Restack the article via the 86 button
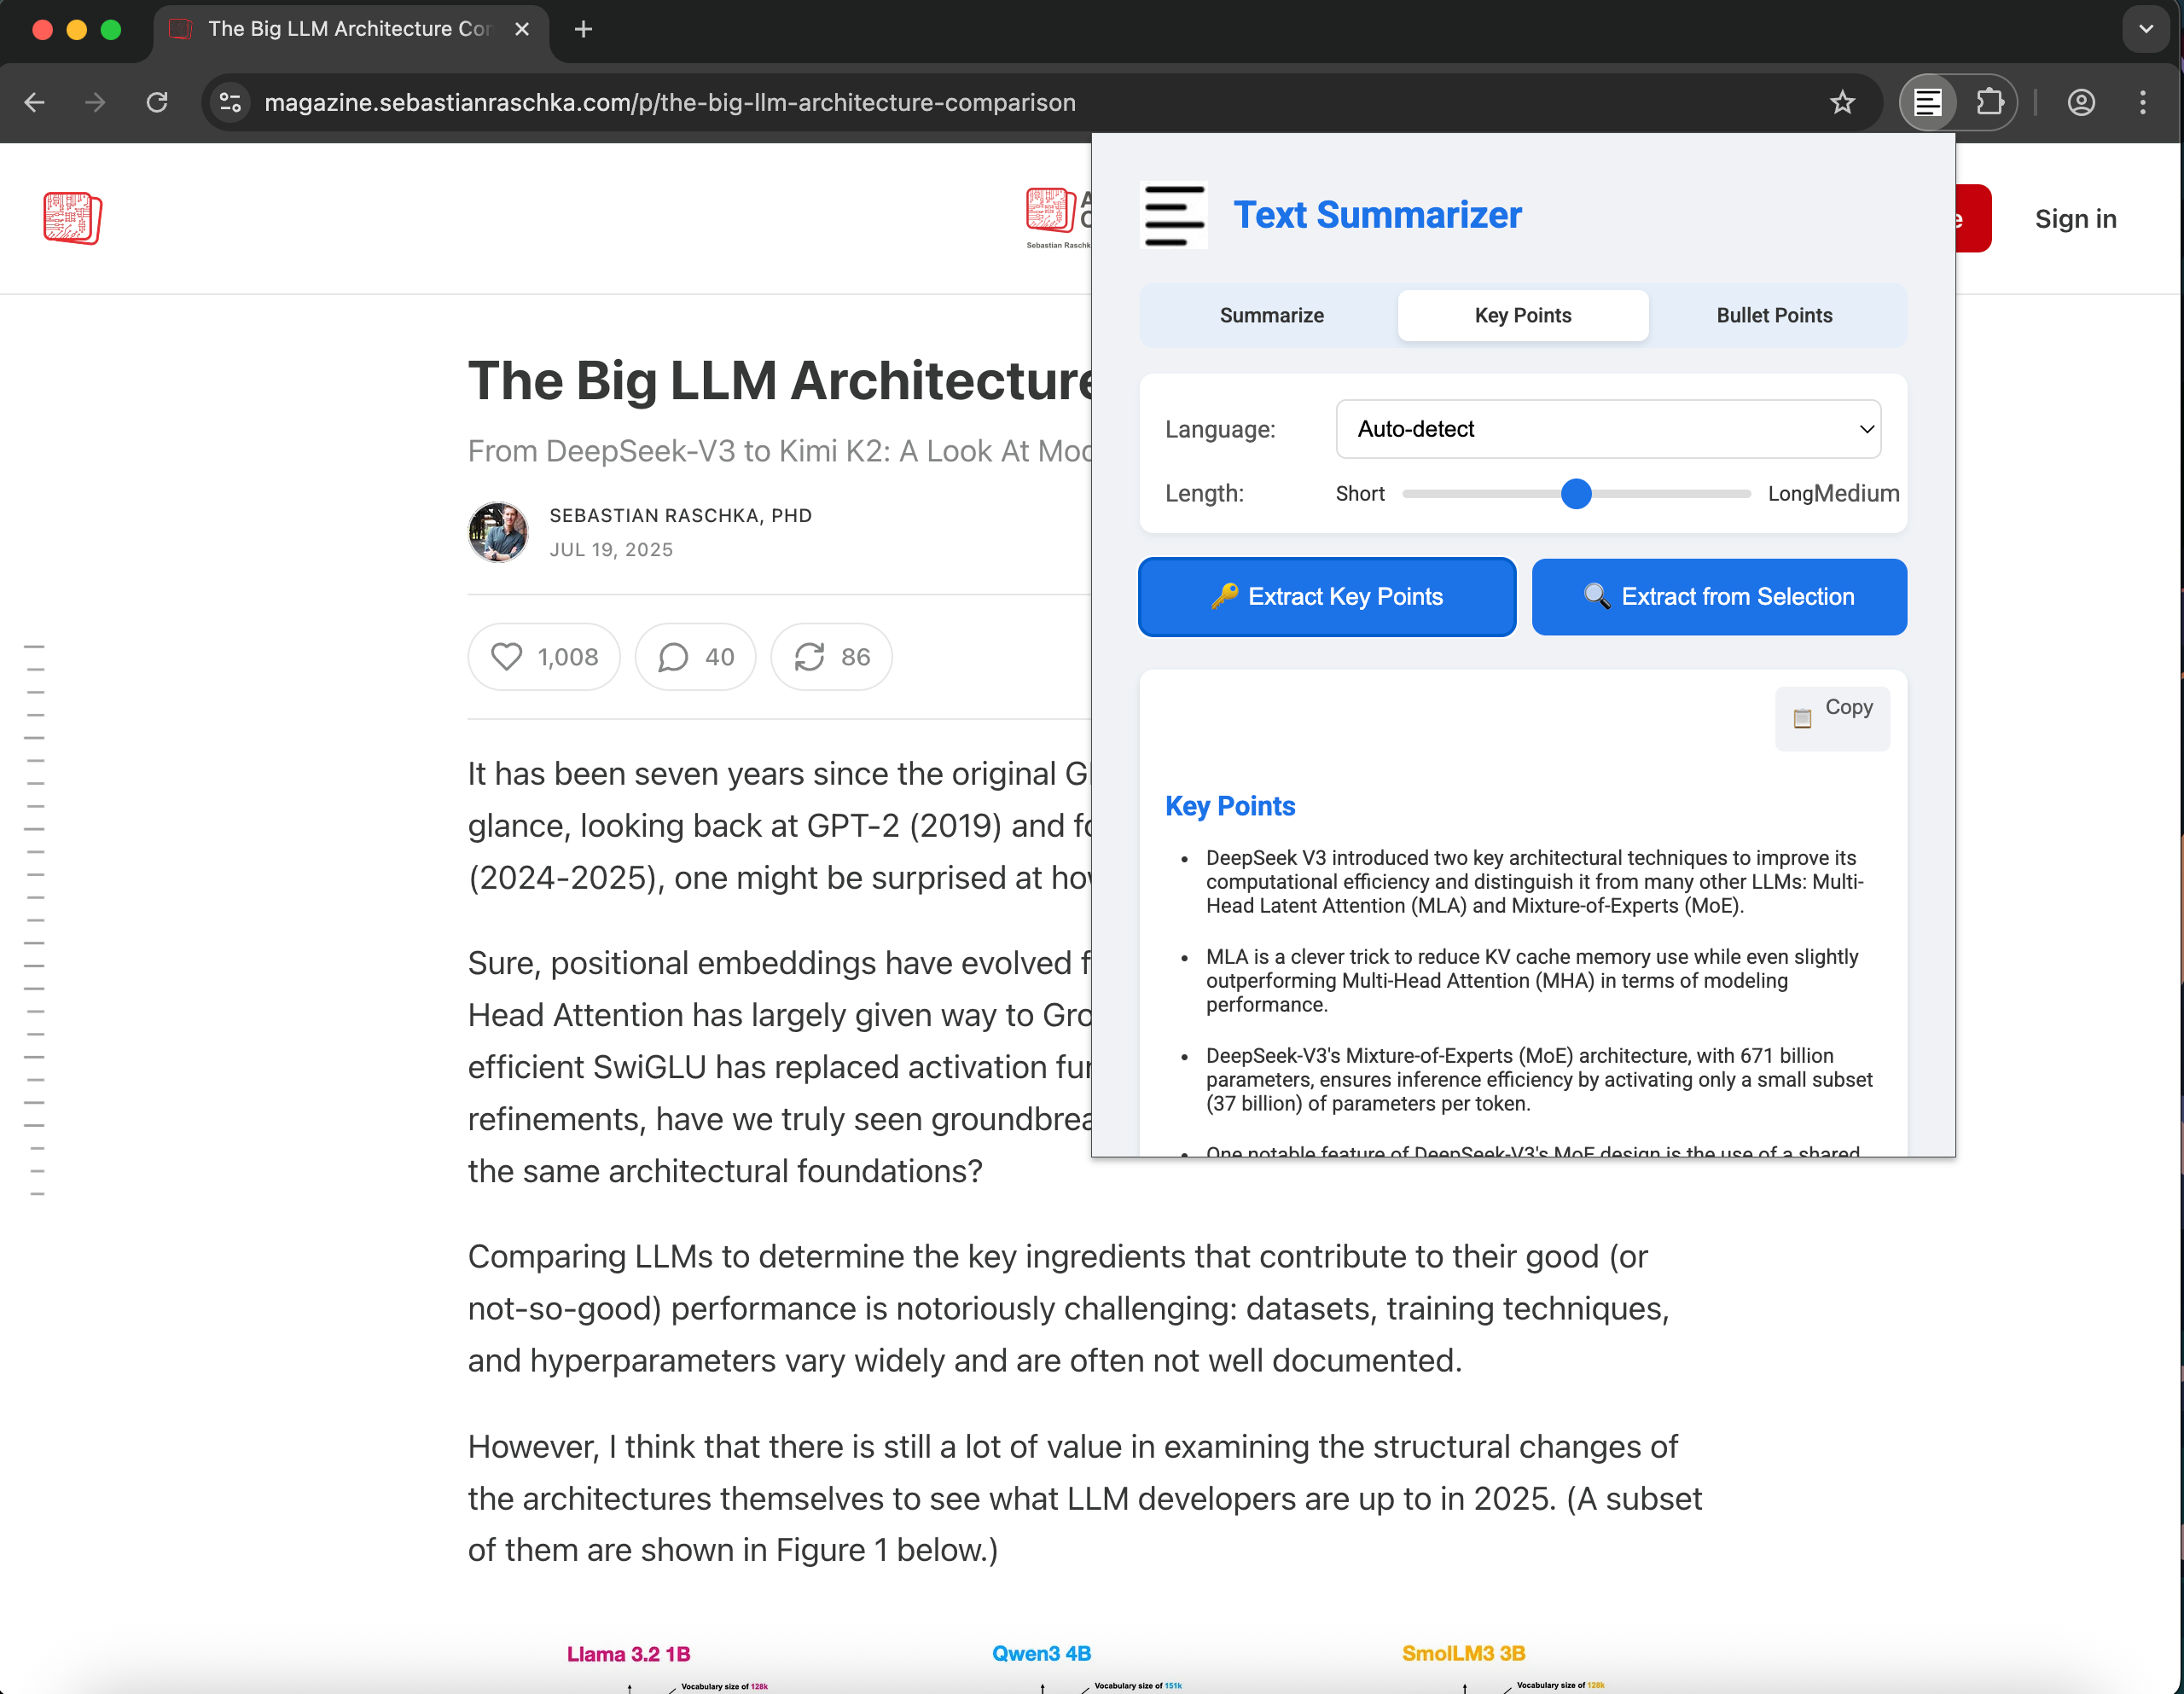2184x1694 pixels. [832, 657]
